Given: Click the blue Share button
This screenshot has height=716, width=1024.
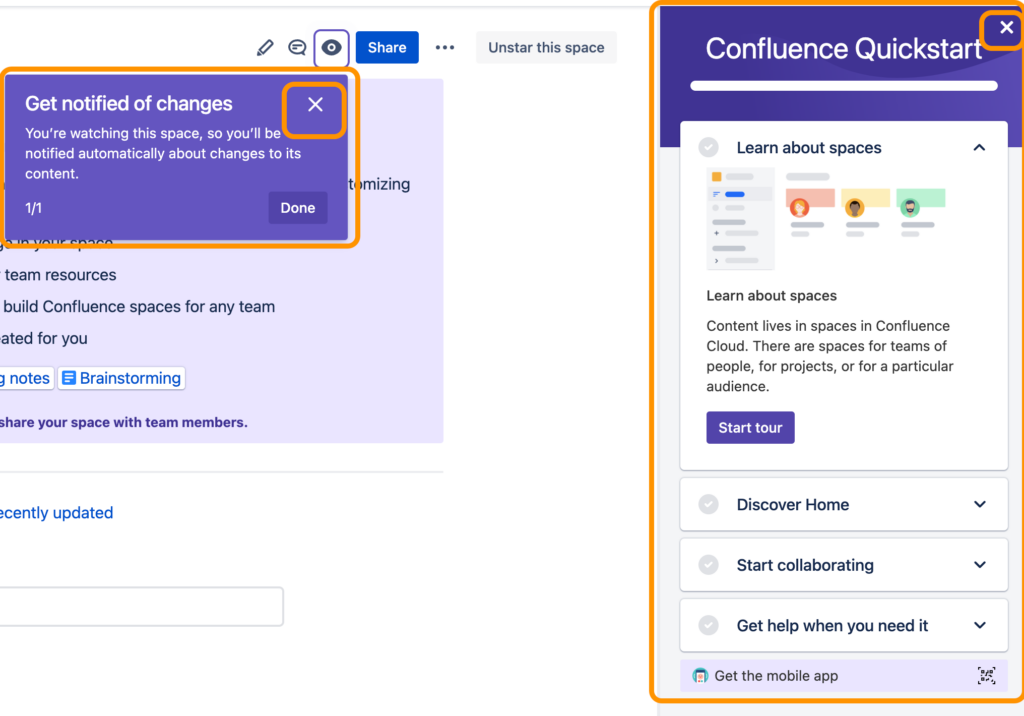Looking at the screenshot, I should [387, 48].
